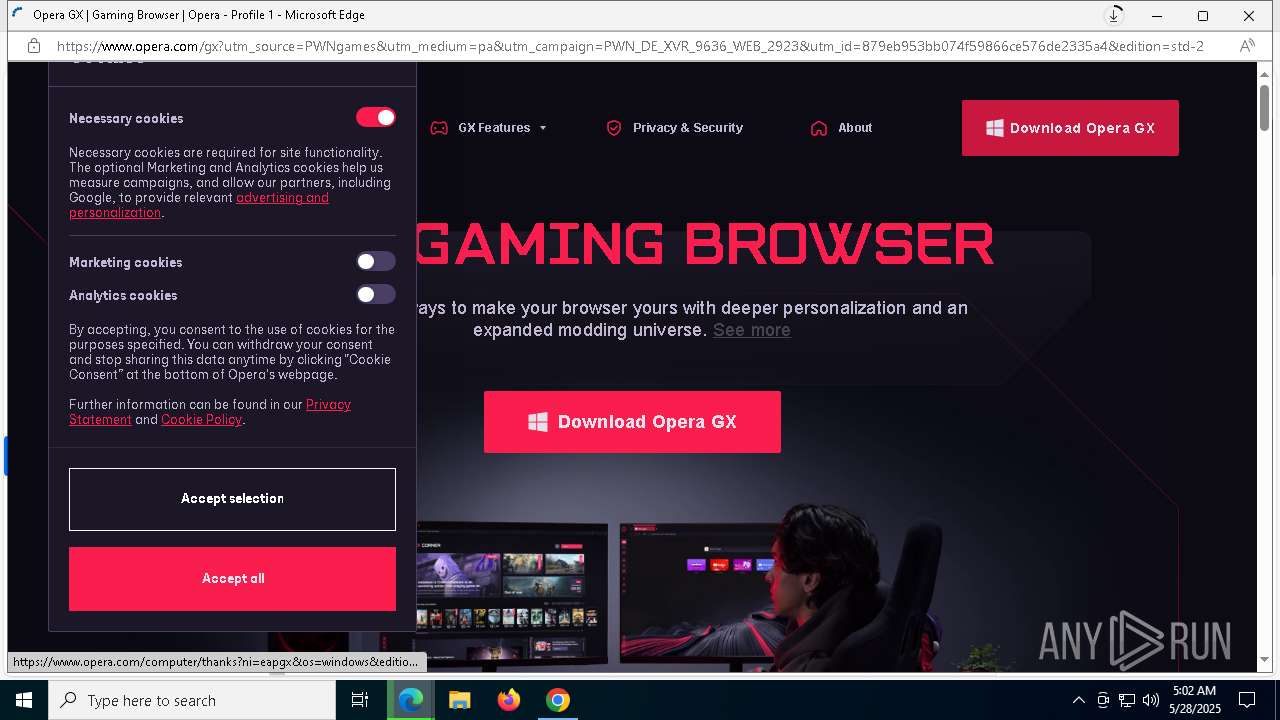Click the Windows Start button
This screenshot has width=1280, height=720.
(24, 700)
